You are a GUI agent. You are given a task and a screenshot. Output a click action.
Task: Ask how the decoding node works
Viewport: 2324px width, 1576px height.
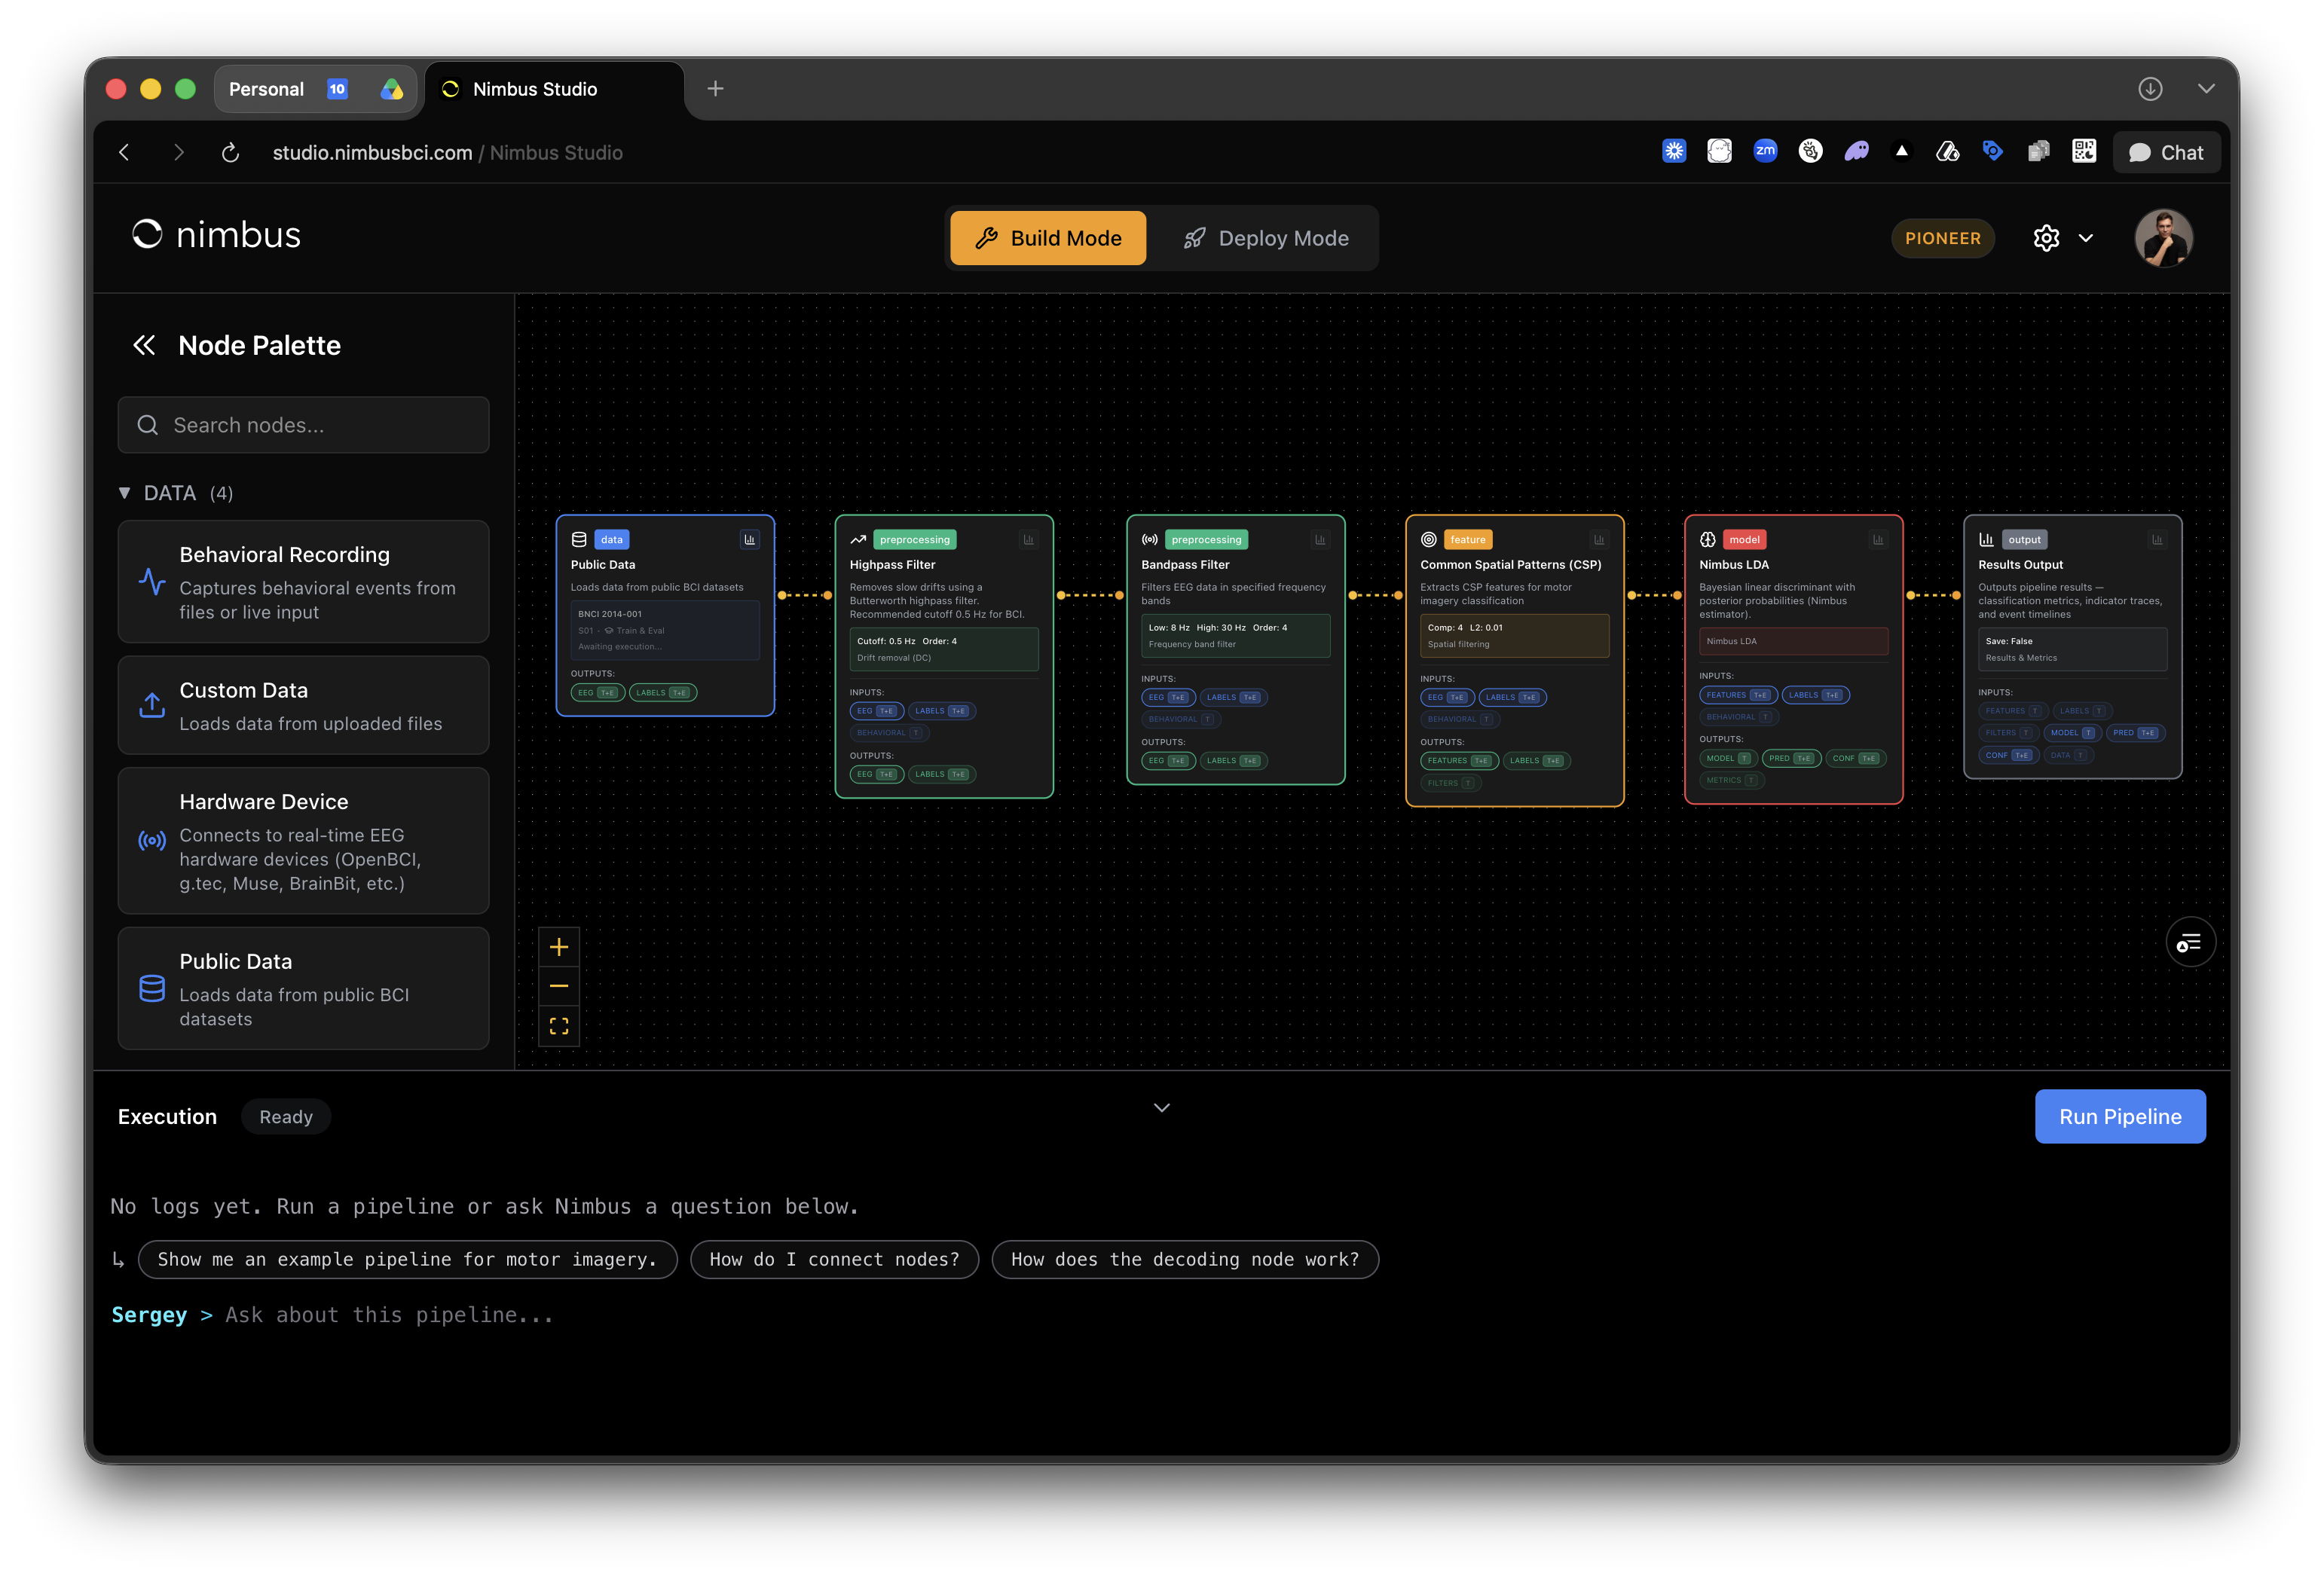click(x=1185, y=1259)
